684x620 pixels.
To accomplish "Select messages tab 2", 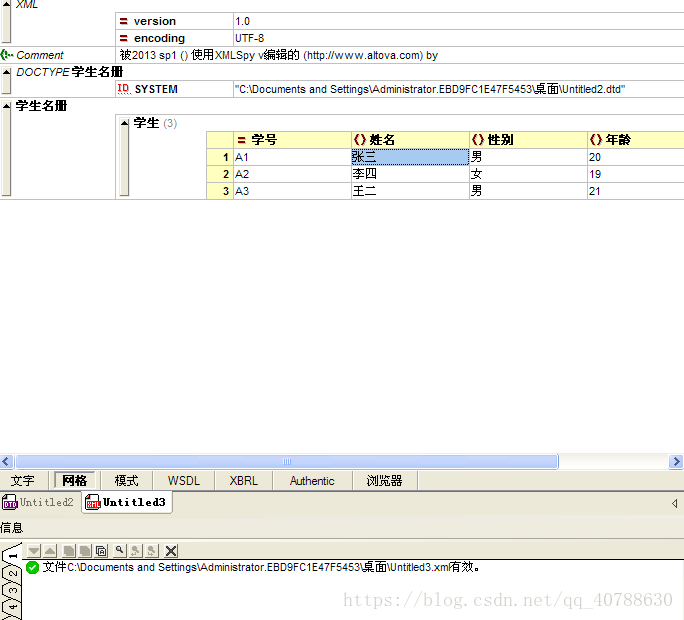I will click(12, 573).
